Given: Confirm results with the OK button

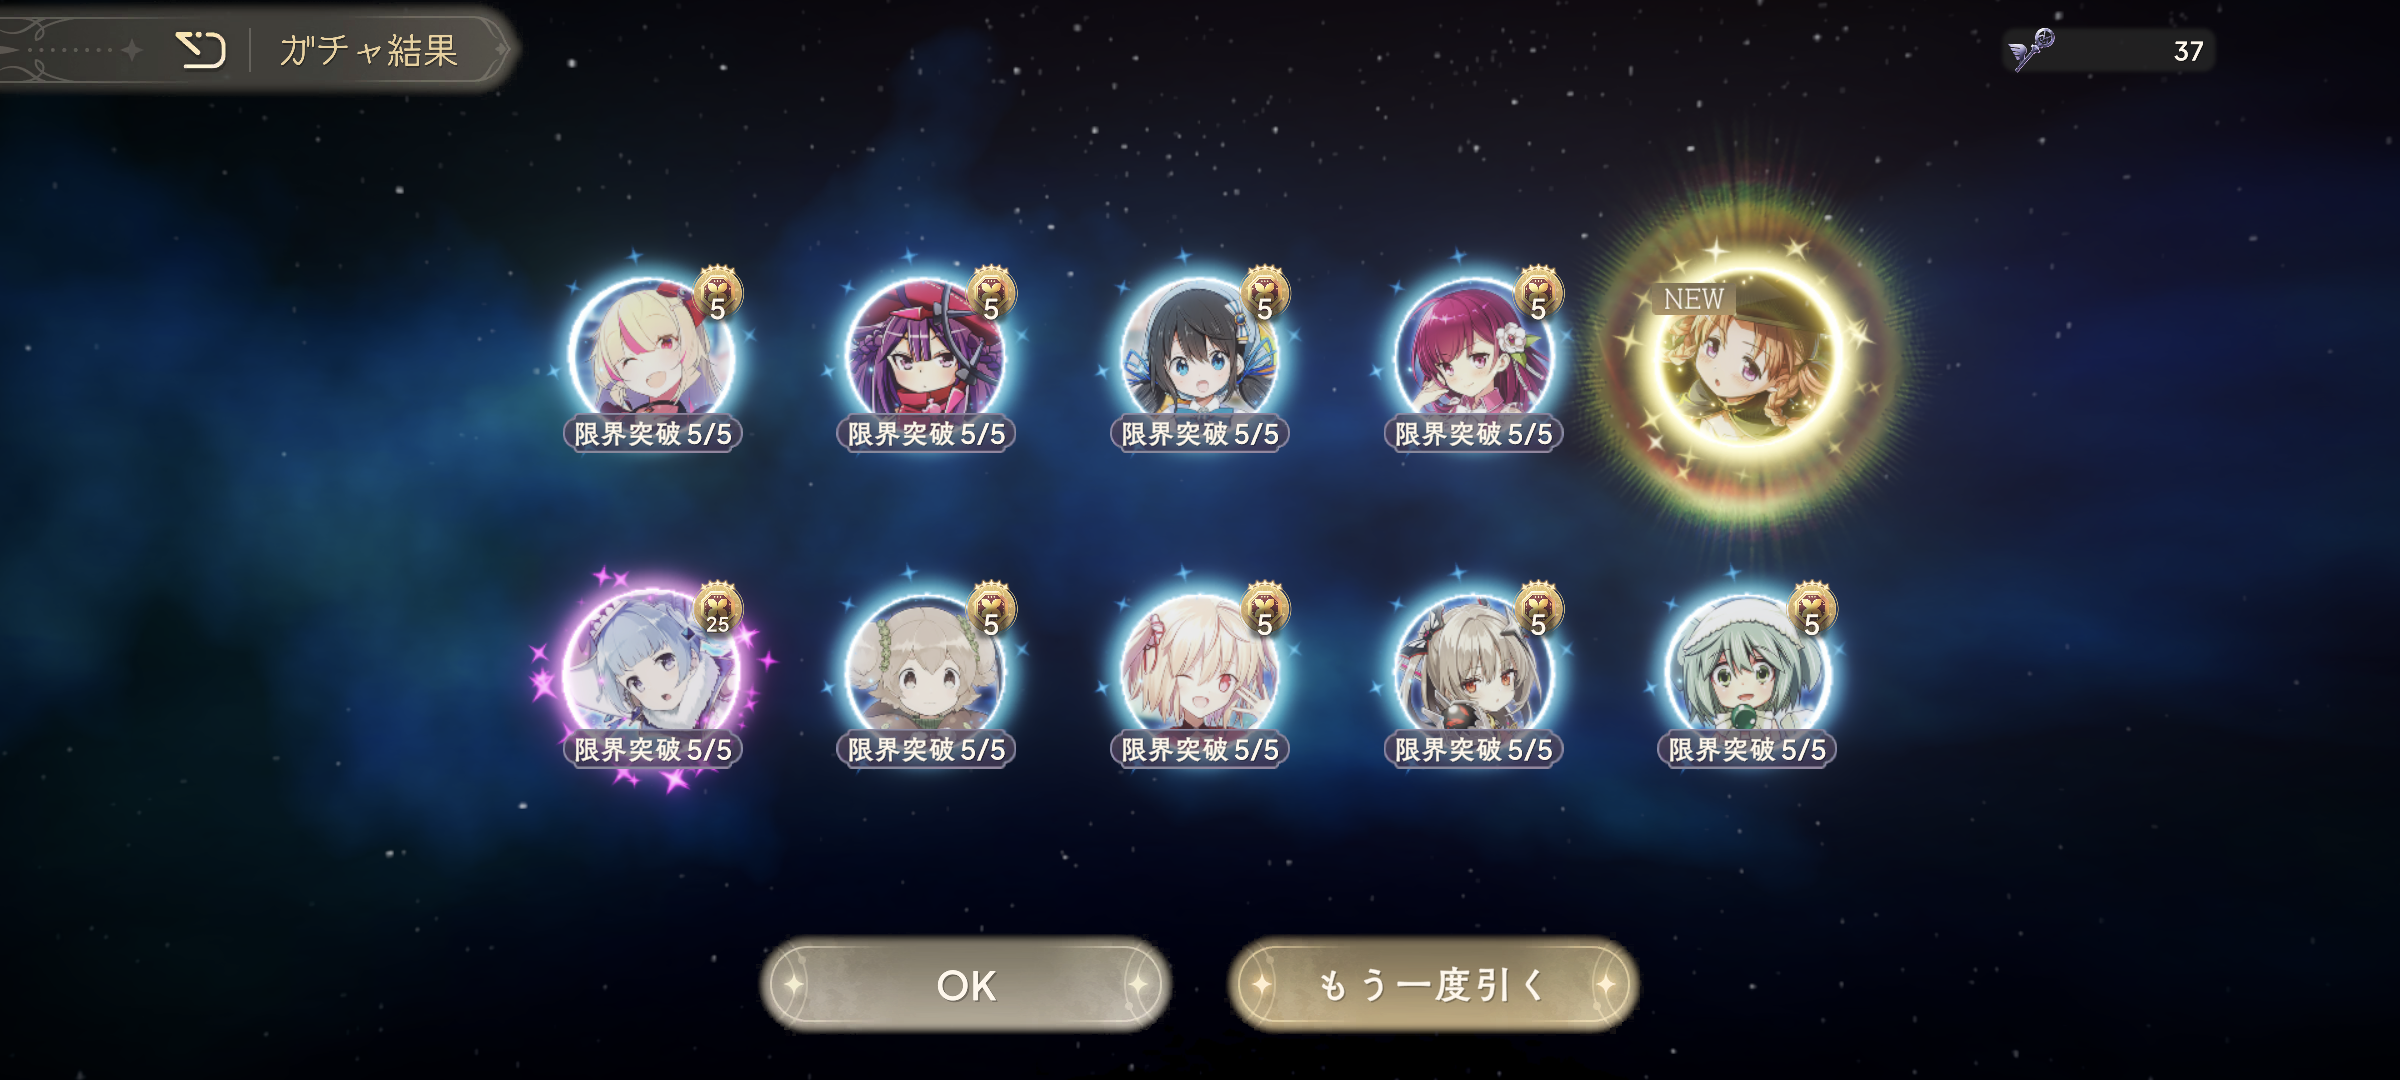Looking at the screenshot, I should tap(965, 985).
